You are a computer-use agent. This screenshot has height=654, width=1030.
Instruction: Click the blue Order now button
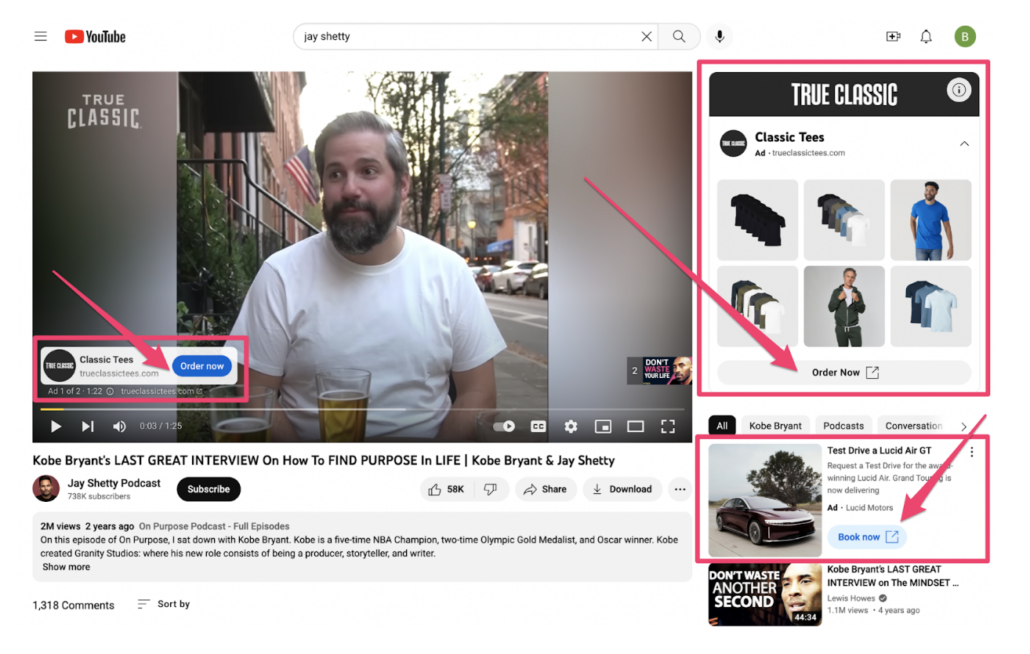click(x=202, y=366)
